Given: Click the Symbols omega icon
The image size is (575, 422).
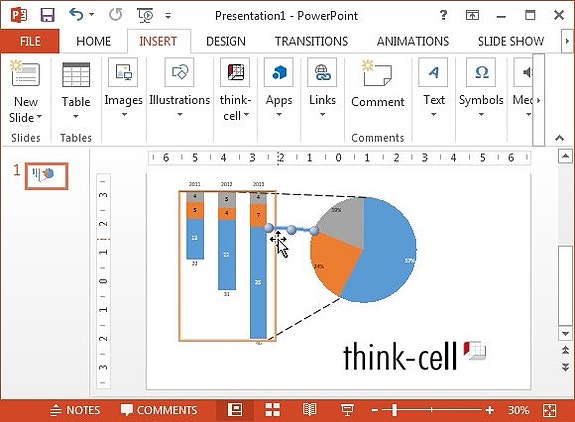Looking at the screenshot, I should 481,72.
